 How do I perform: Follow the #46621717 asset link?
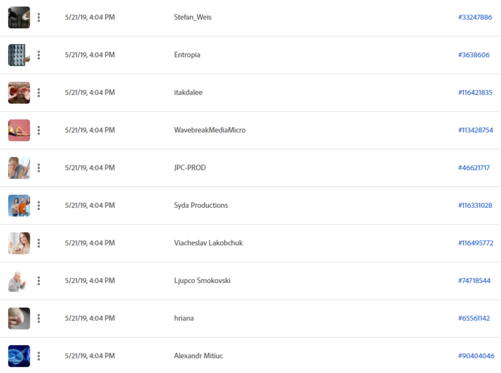[474, 168]
